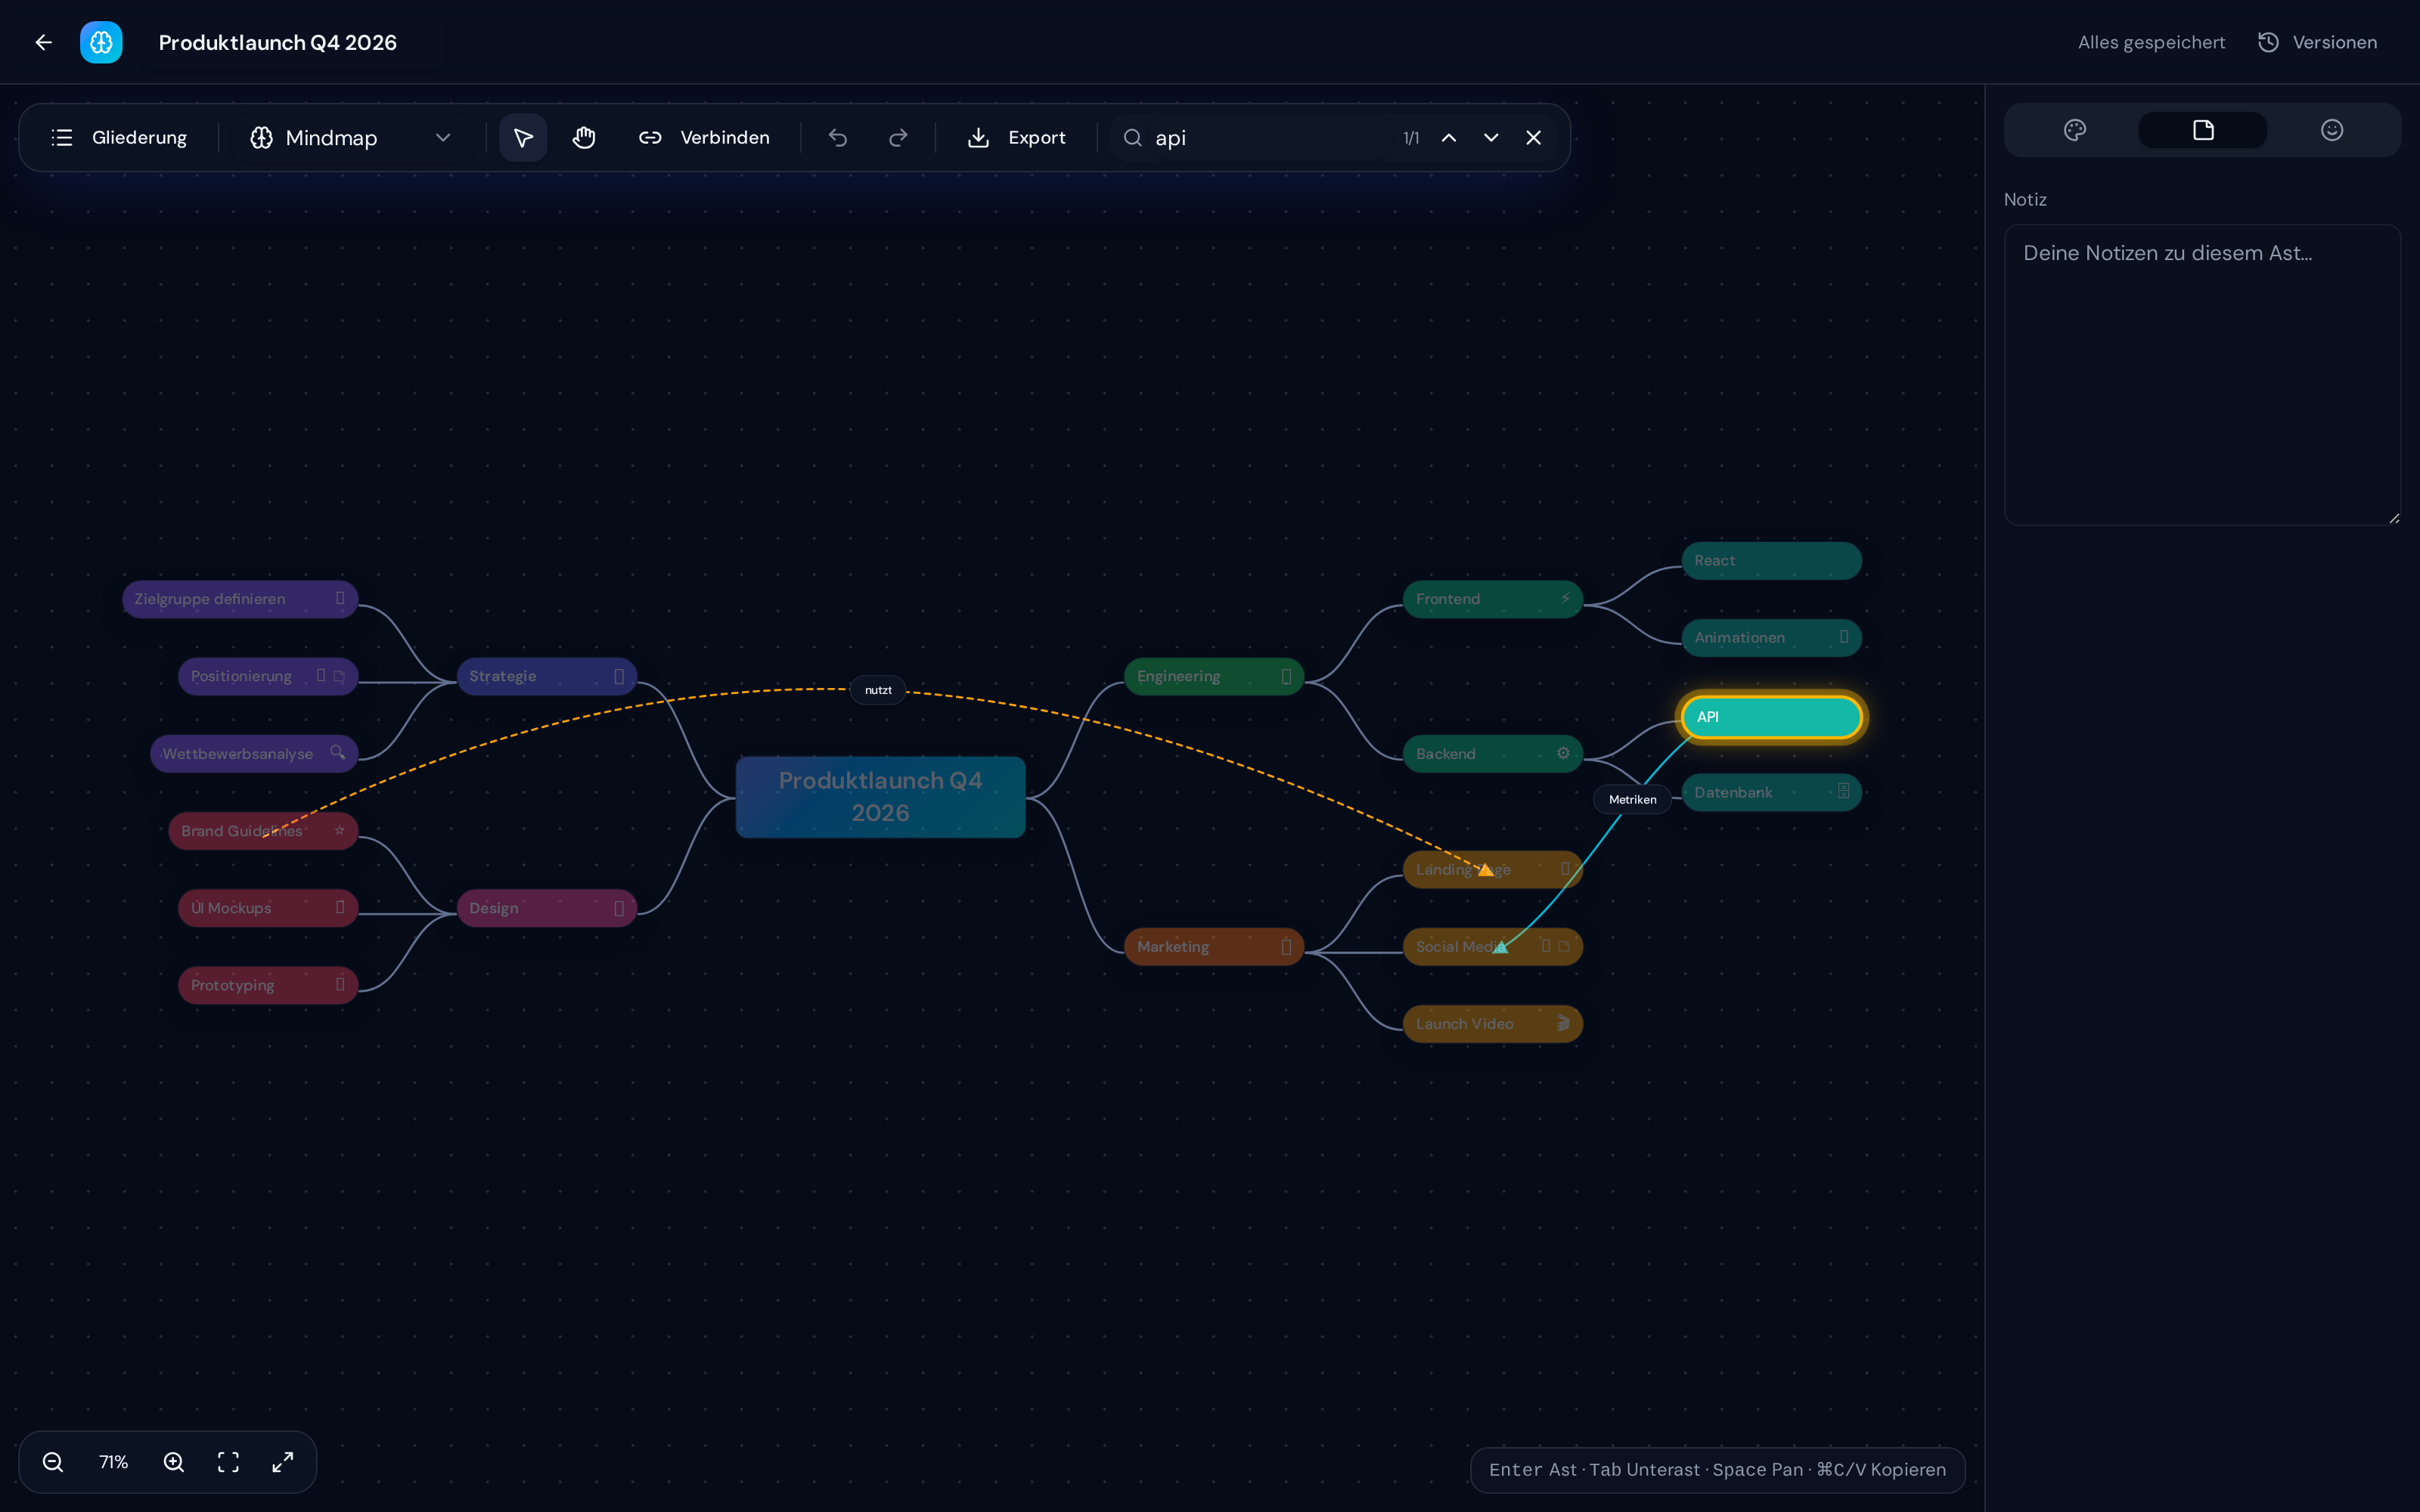Click the zoom out icon
Image resolution: width=2420 pixels, height=1512 pixels.
pyautogui.click(x=53, y=1462)
